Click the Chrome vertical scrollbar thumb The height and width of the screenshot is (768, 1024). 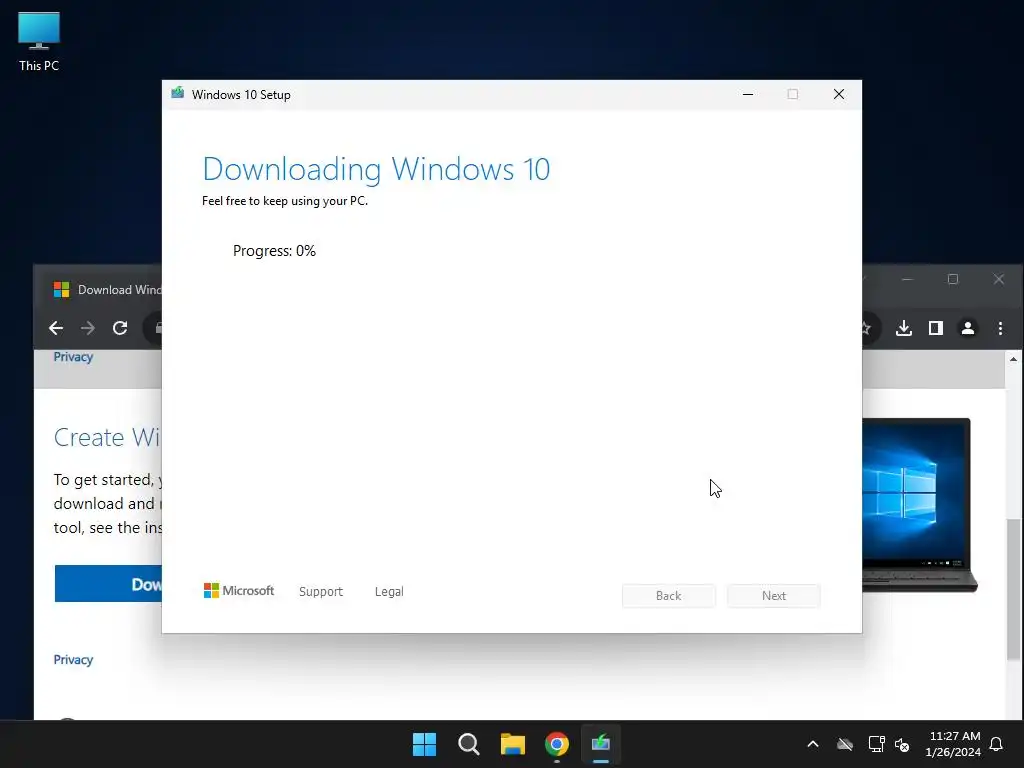click(1014, 589)
